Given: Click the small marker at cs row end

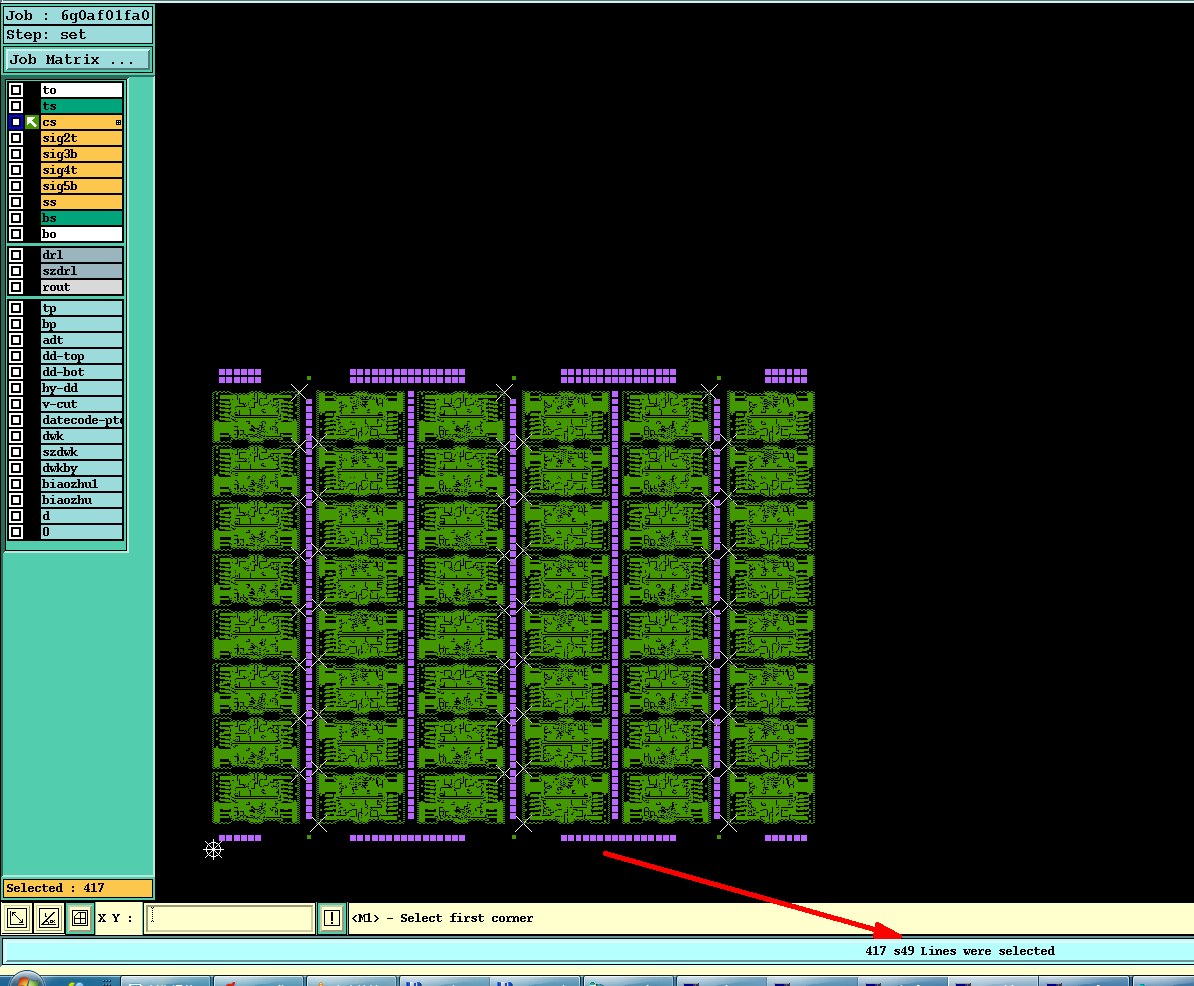Looking at the screenshot, I should click(118, 122).
